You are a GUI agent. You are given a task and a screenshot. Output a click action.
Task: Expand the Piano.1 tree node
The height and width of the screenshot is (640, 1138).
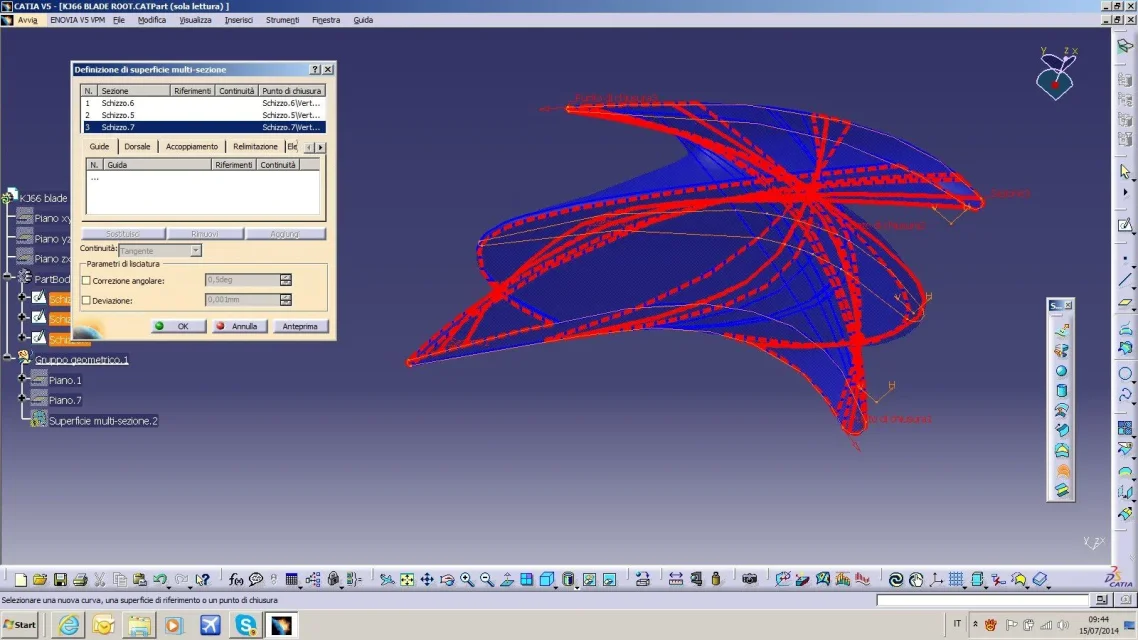point(22,377)
